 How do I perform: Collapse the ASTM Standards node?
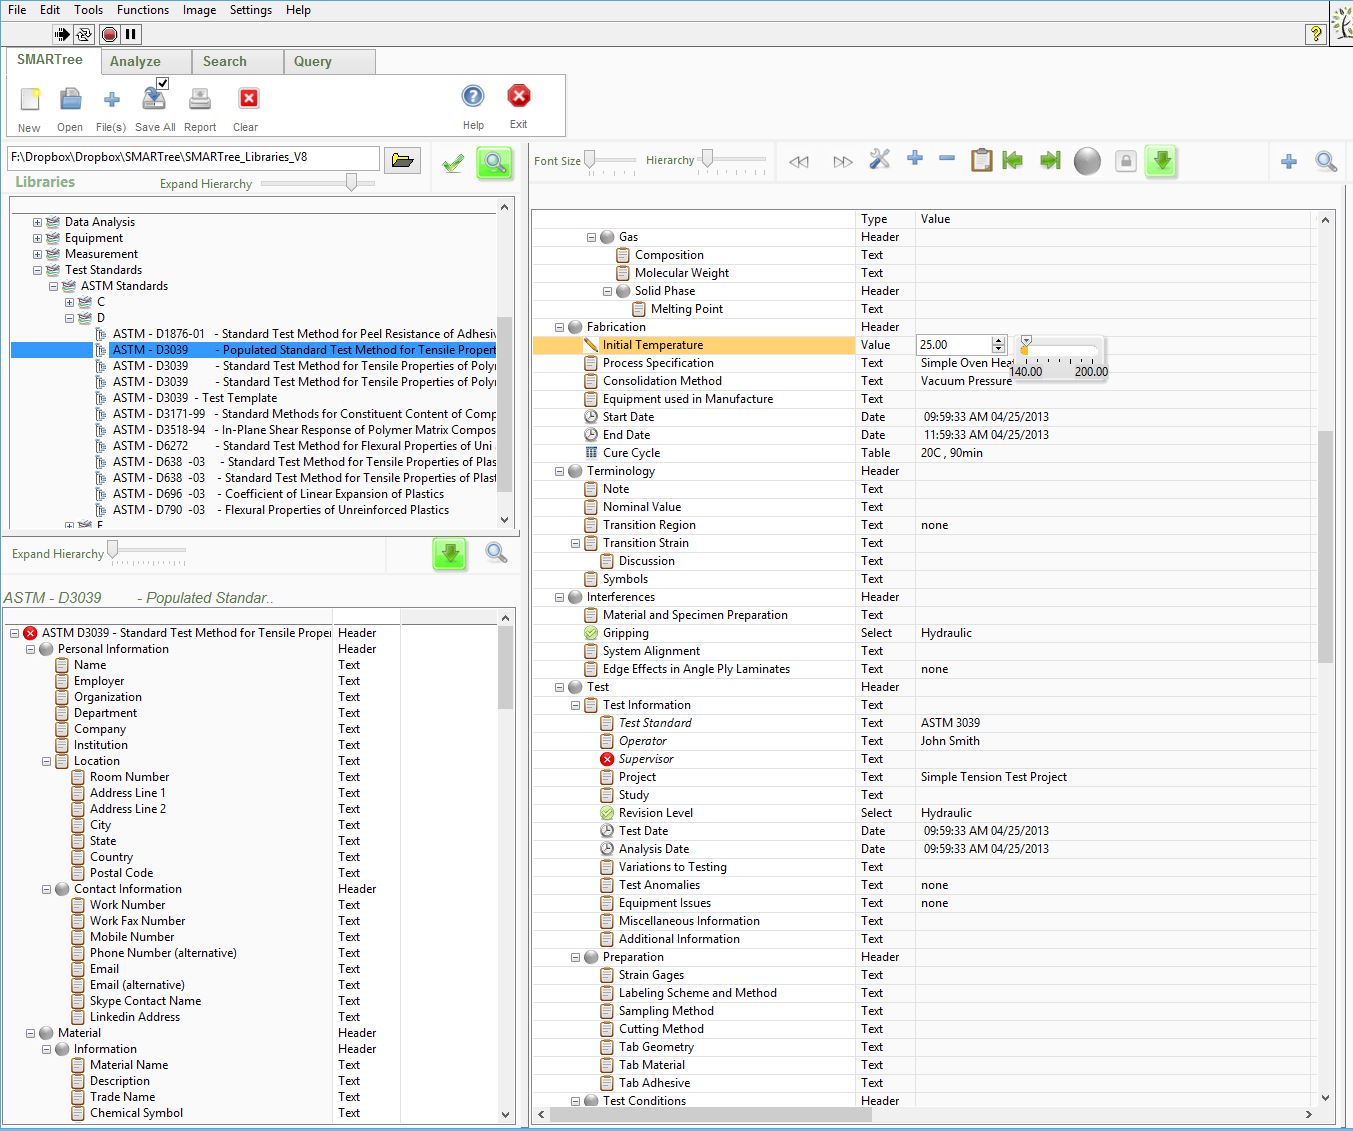point(53,286)
